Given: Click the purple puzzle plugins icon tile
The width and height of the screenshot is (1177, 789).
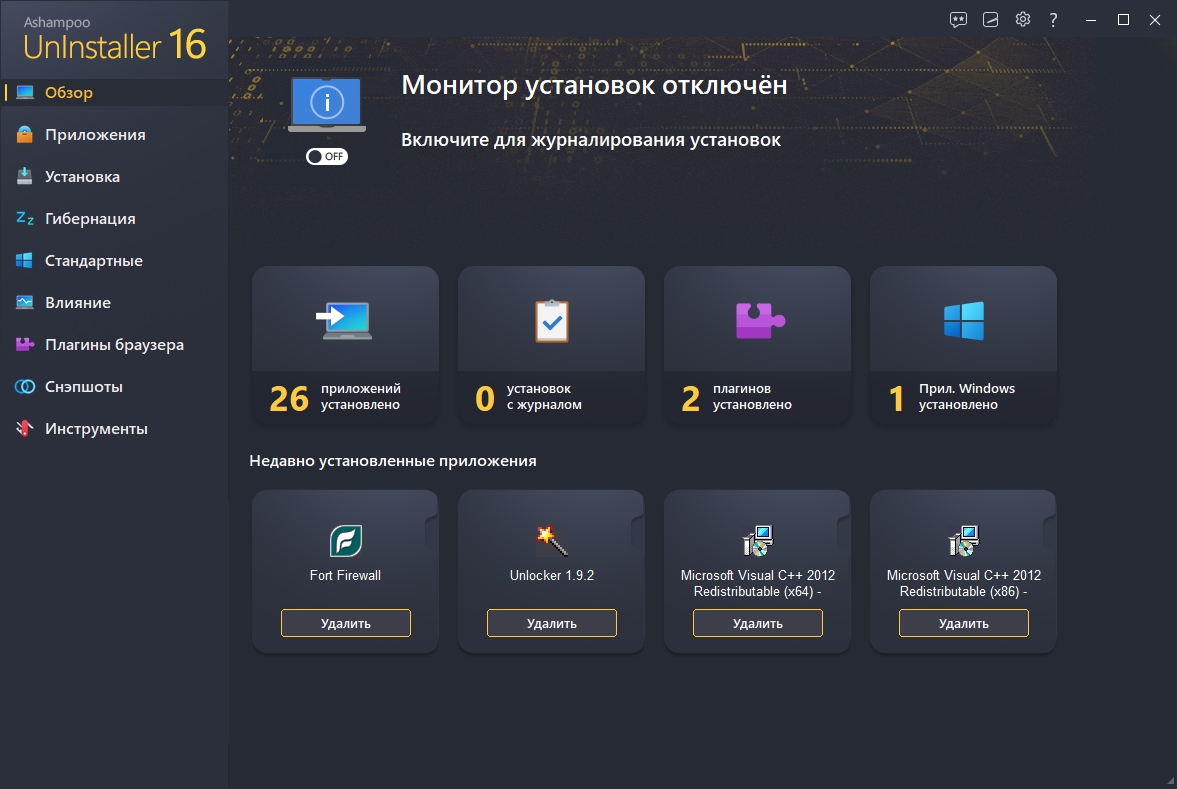Looking at the screenshot, I should tap(758, 320).
